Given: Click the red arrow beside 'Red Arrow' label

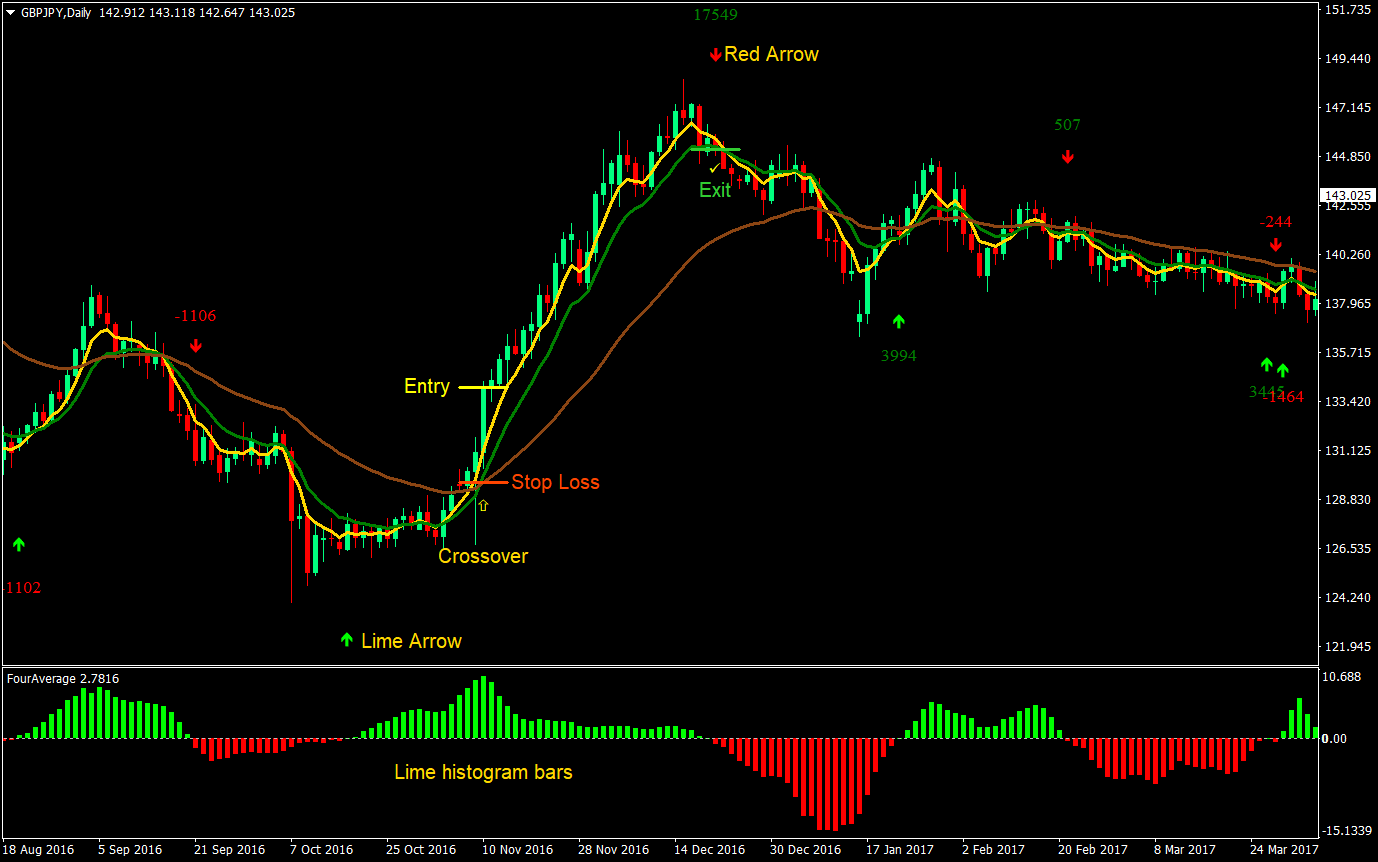Looking at the screenshot, I should [x=715, y=55].
